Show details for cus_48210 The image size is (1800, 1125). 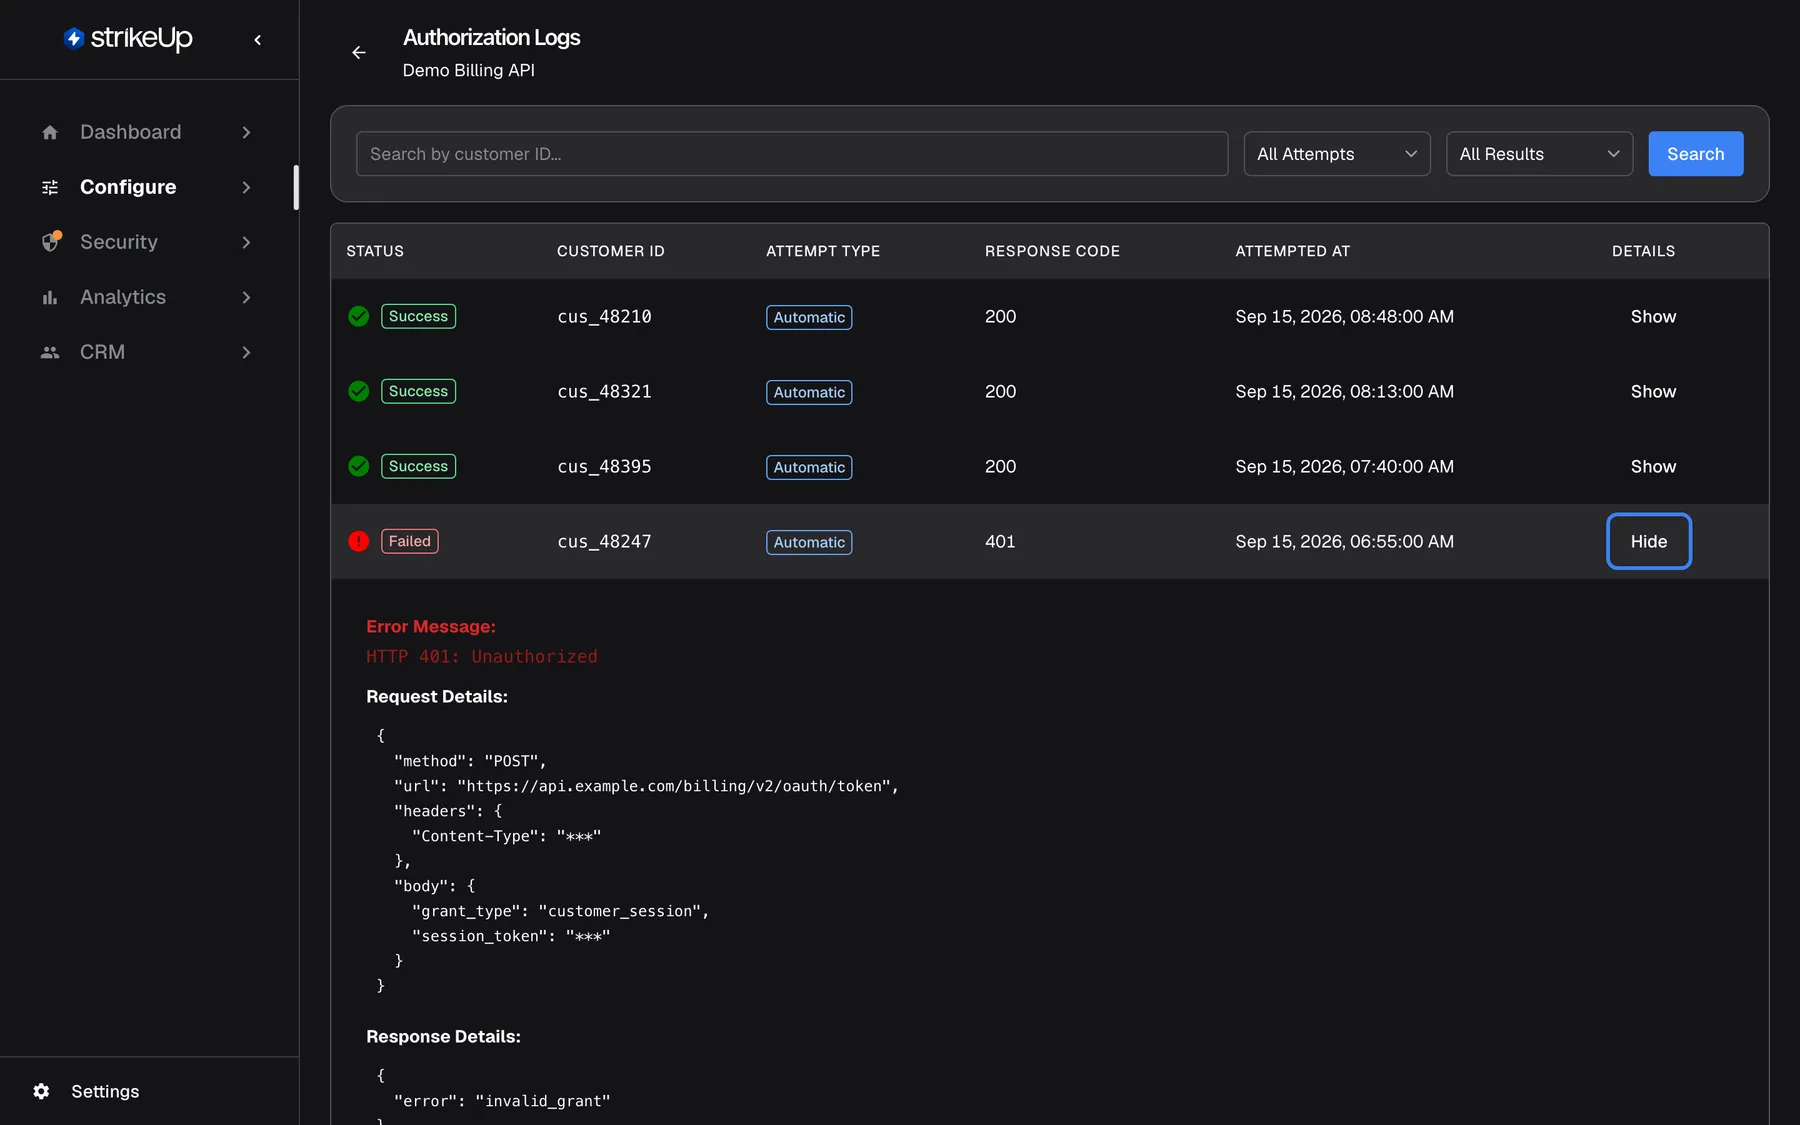pyautogui.click(x=1653, y=316)
